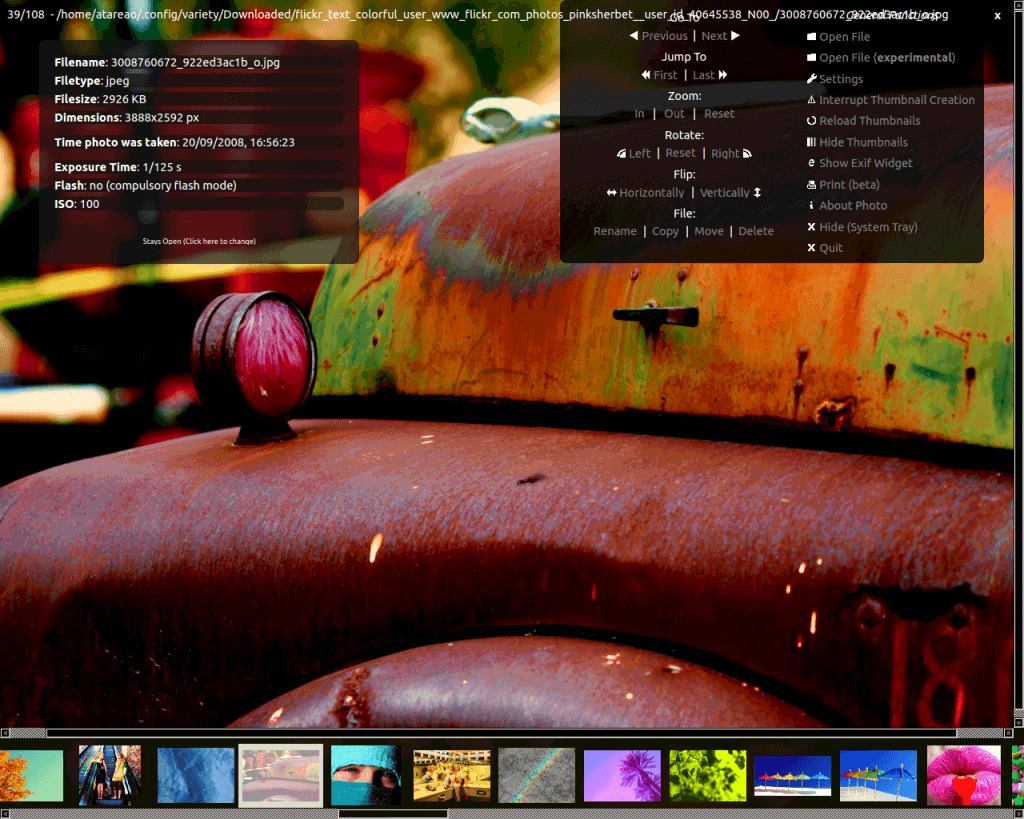This screenshot has width=1024, height=819.
Task: Open the pink lips thumbnail
Action: tap(963, 775)
